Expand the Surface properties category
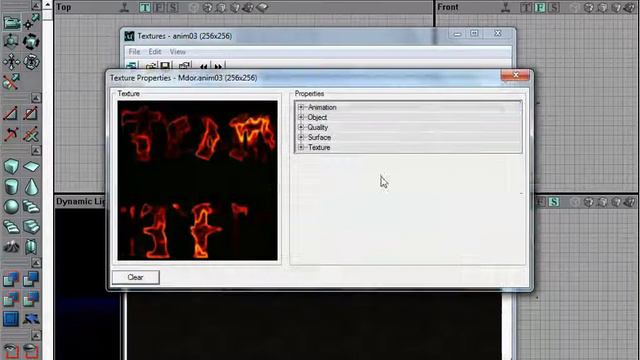 point(301,137)
